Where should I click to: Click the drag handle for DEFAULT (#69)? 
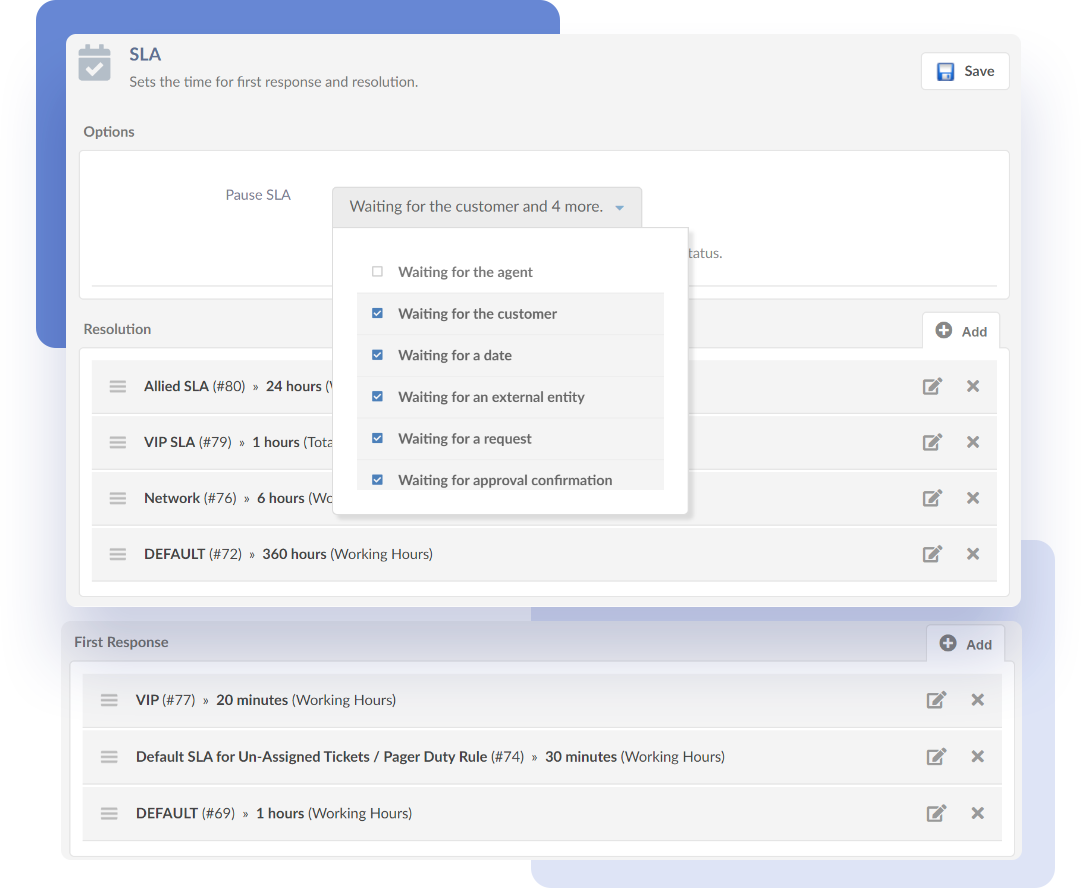109,813
